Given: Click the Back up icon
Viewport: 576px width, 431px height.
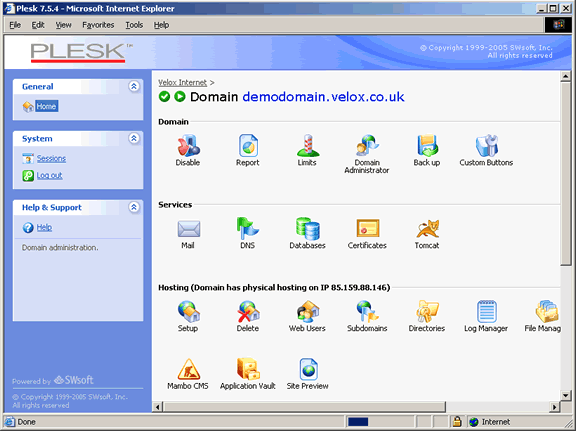Looking at the screenshot, I should pos(427,146).
